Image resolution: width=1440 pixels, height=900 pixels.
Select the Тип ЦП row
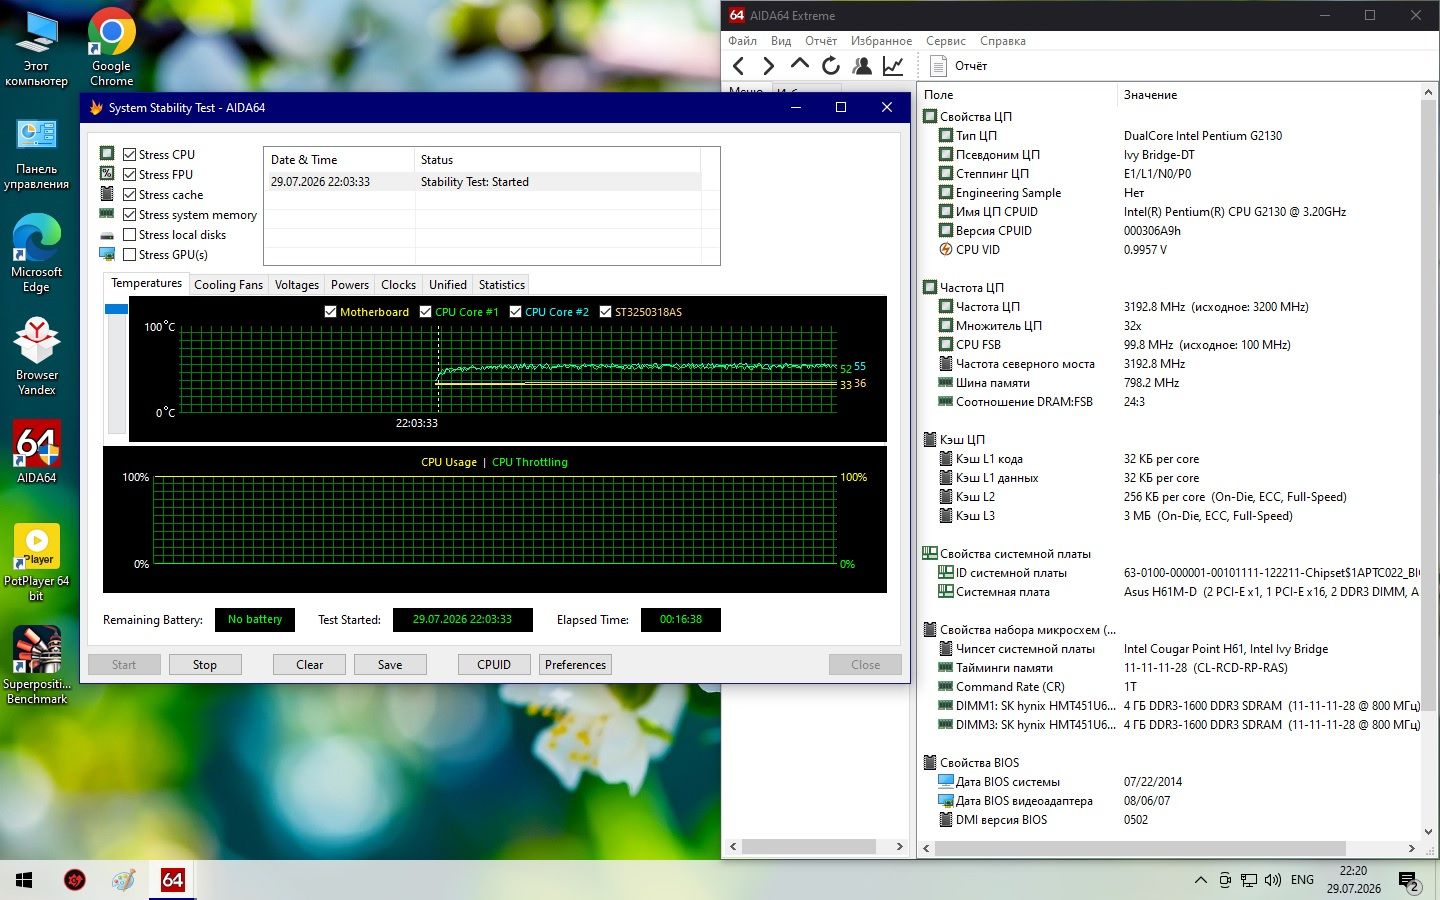tap(1170, 136)
